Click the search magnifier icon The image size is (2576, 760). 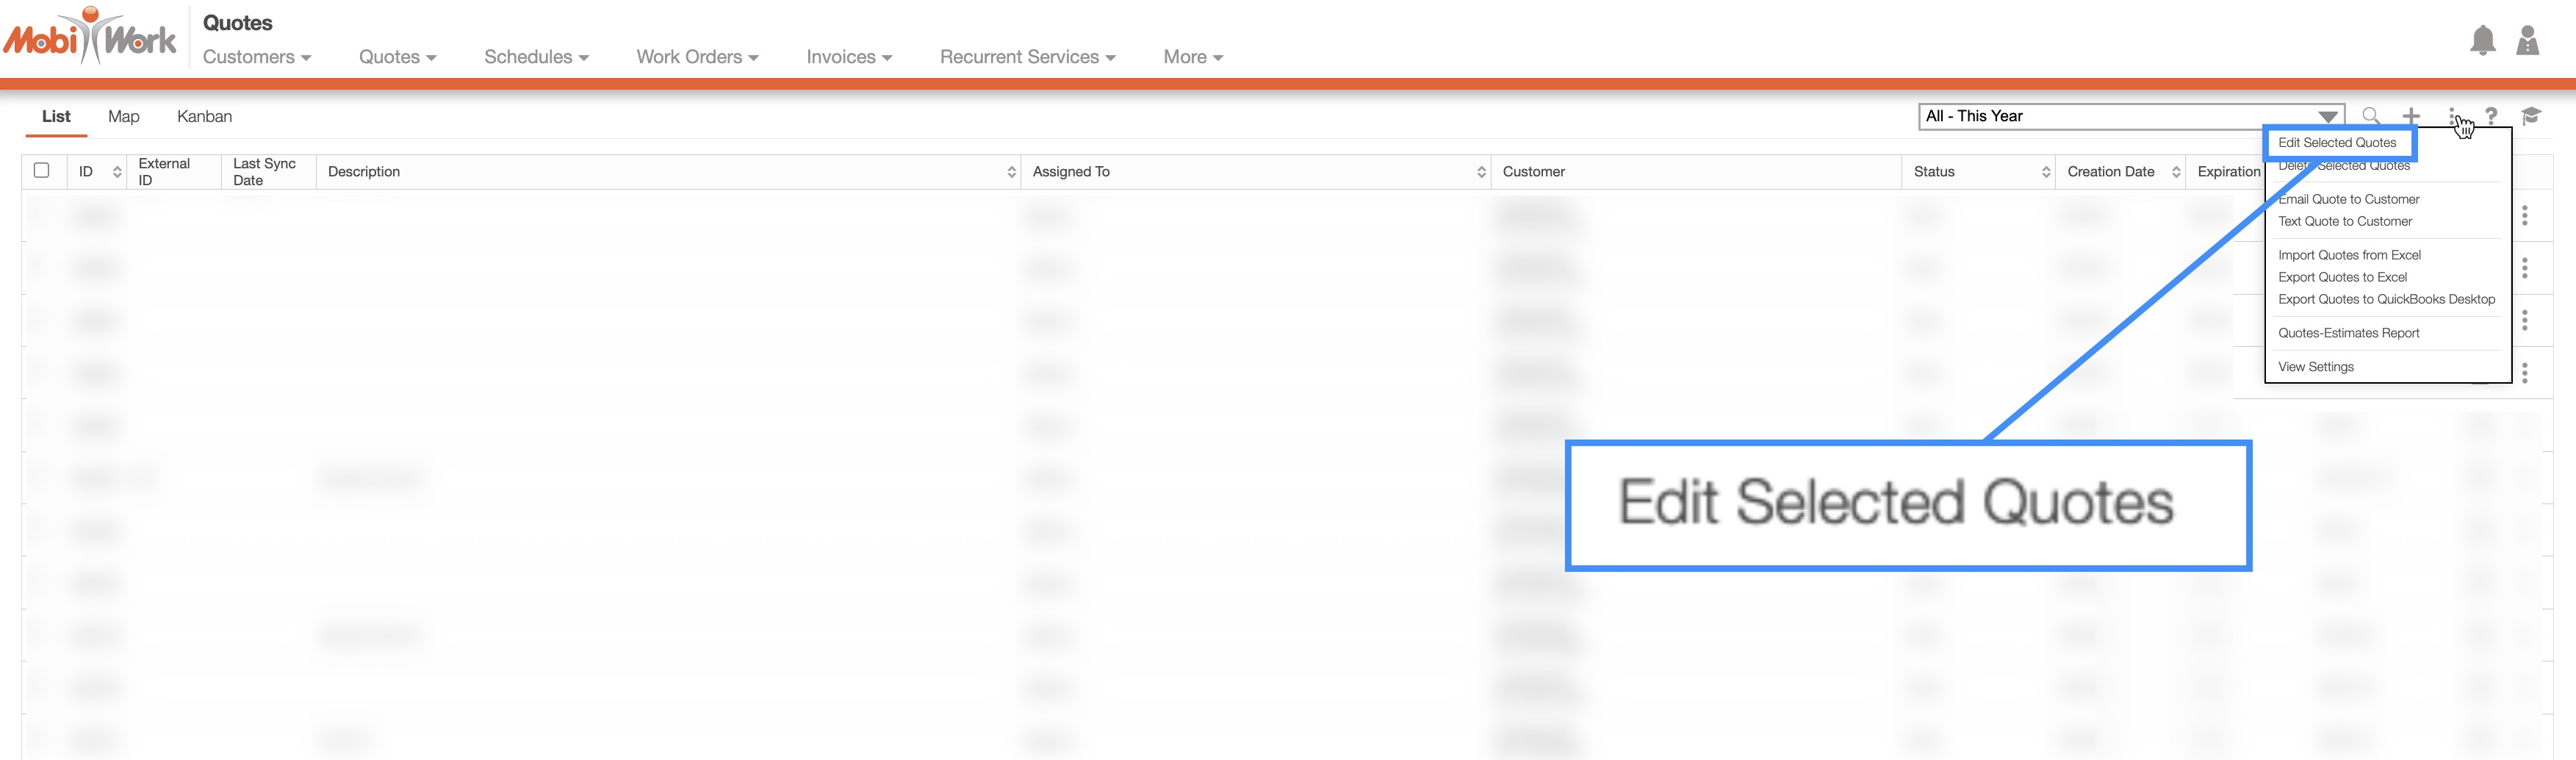coord(2370,116)
